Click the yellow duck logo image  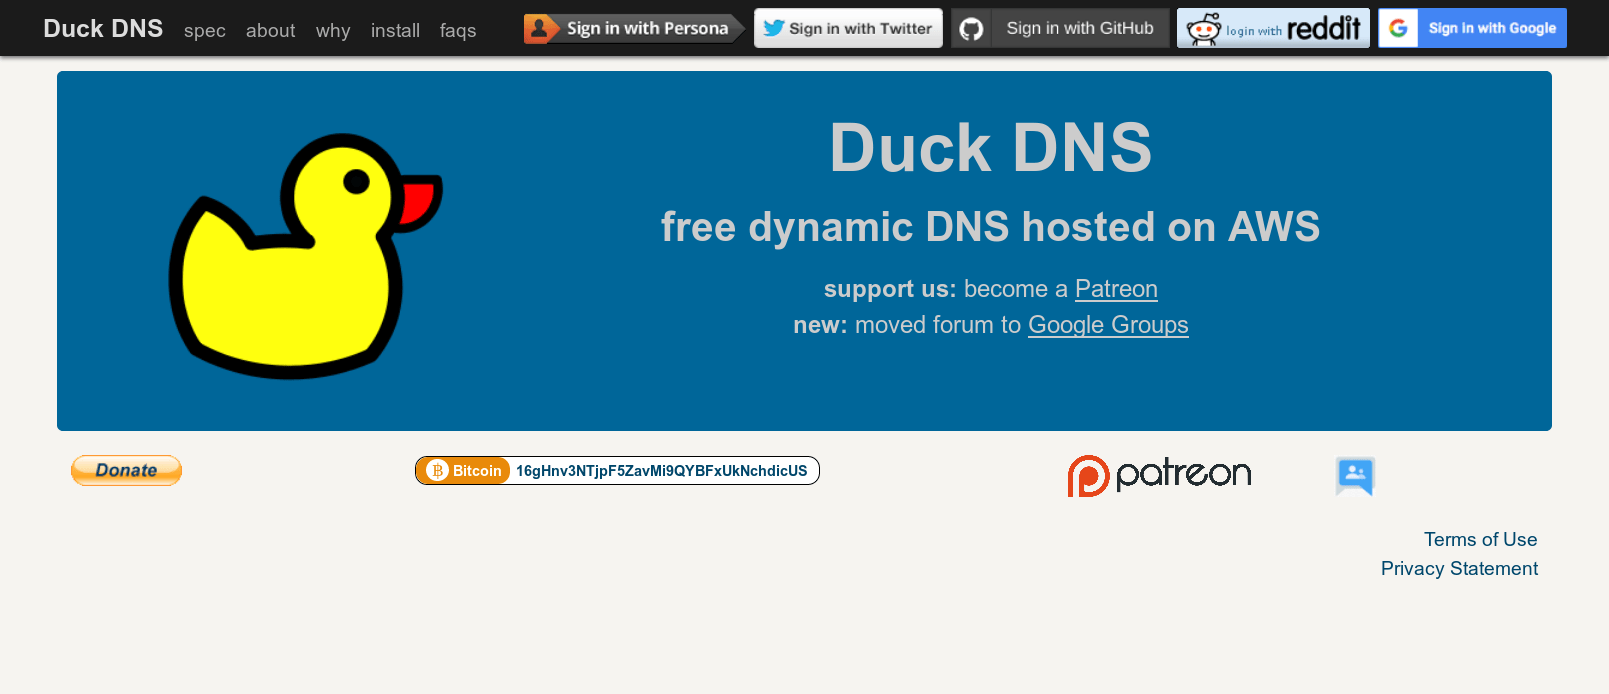(x=305, y=256)
